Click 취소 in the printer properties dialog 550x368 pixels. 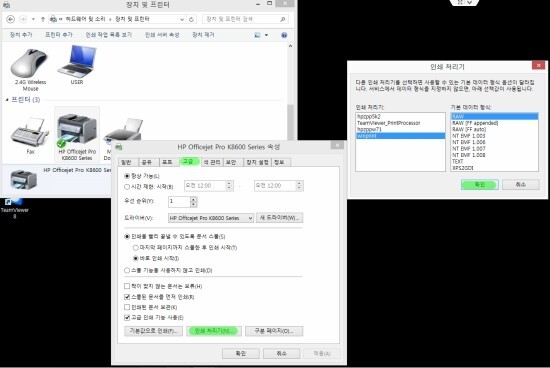[x=281, y=353]
